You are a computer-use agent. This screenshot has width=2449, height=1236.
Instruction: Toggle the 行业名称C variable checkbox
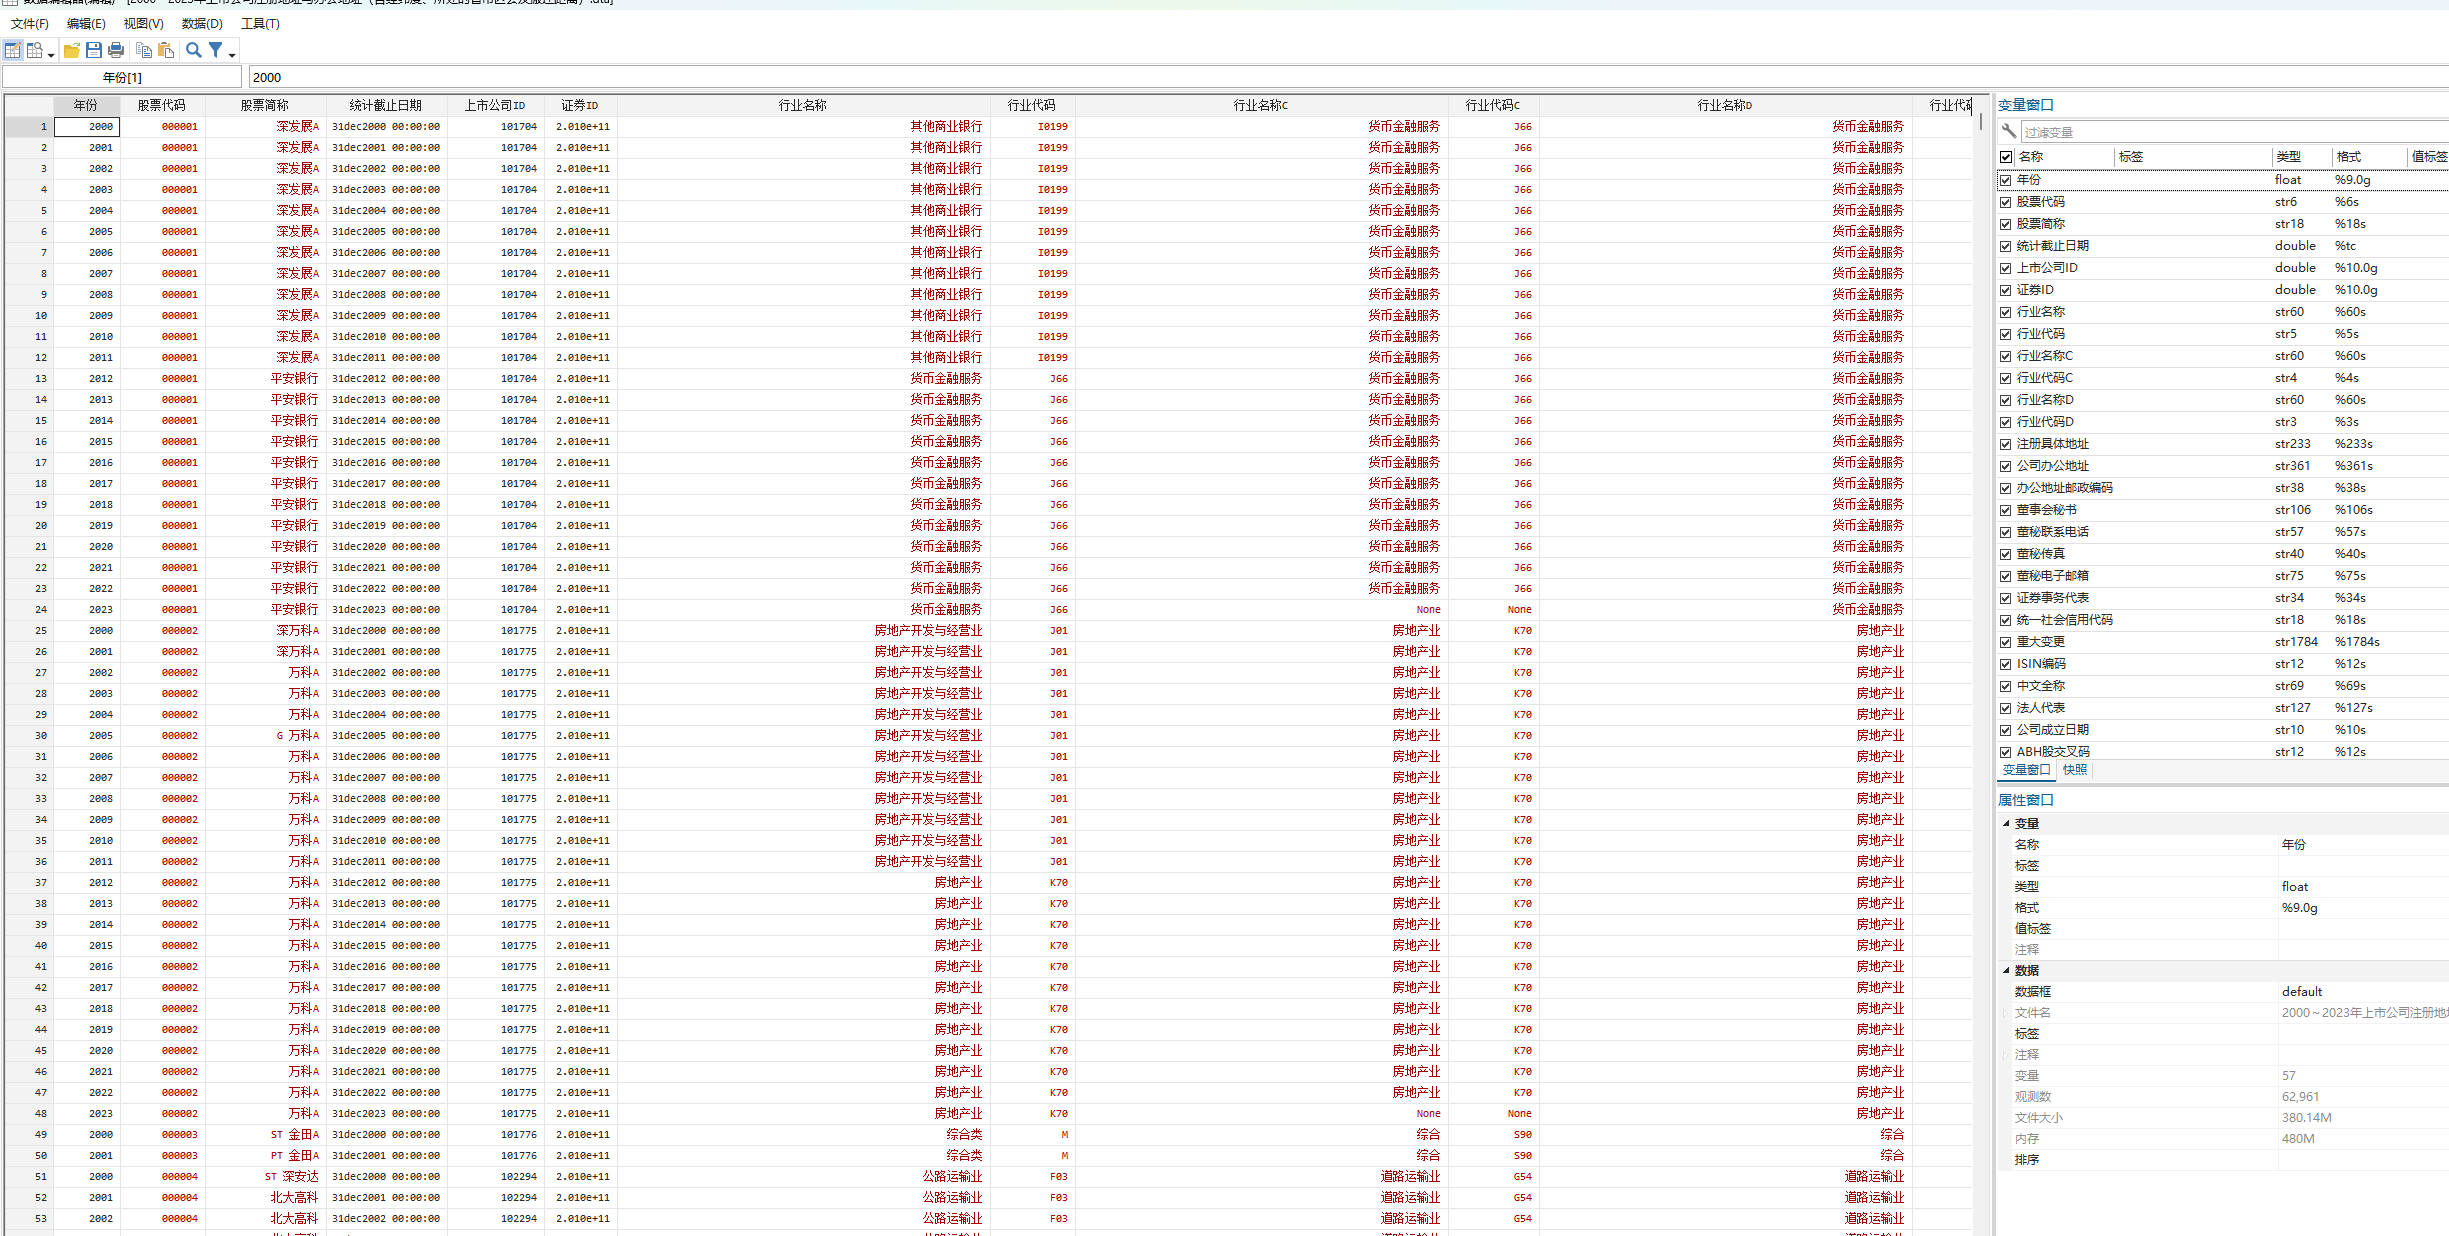pyautogui.click(x=2005, y=356)
